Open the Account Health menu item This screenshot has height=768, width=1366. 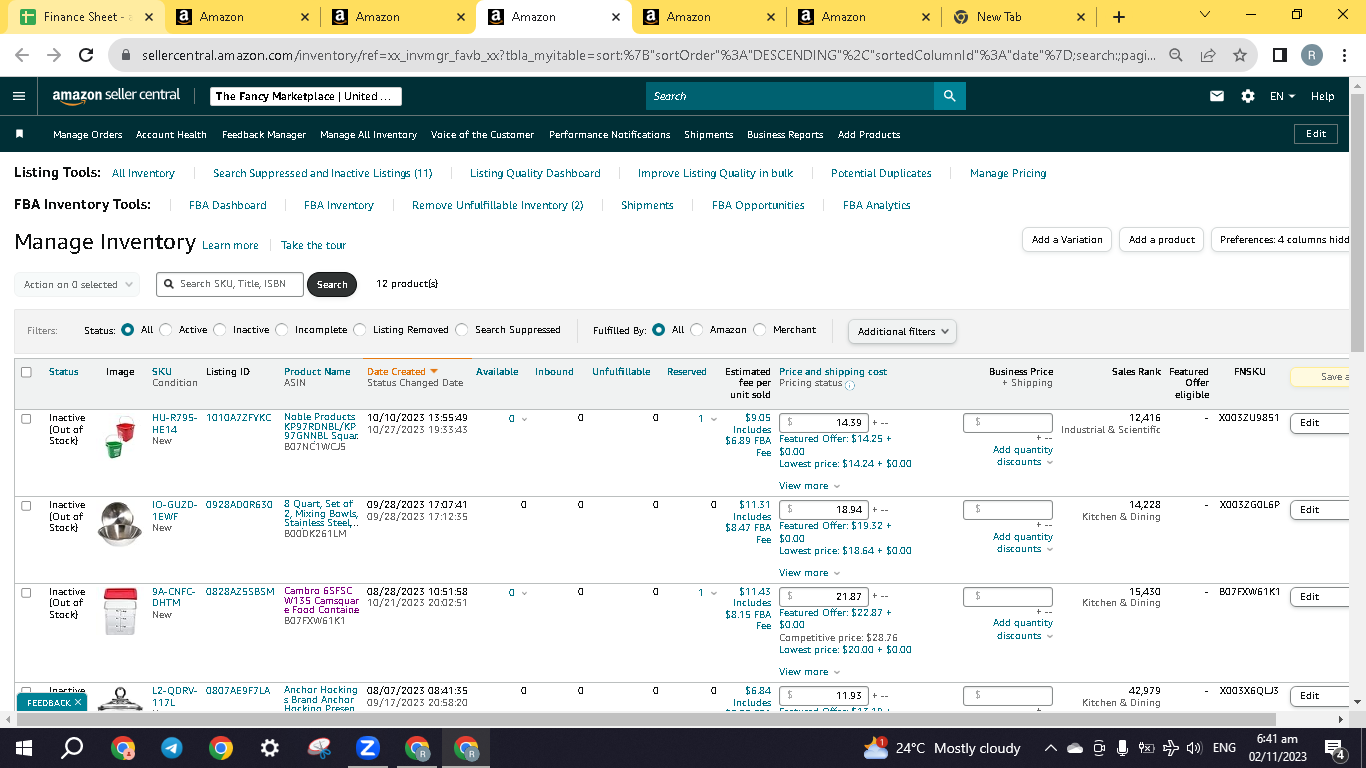(x=171, y=135)
